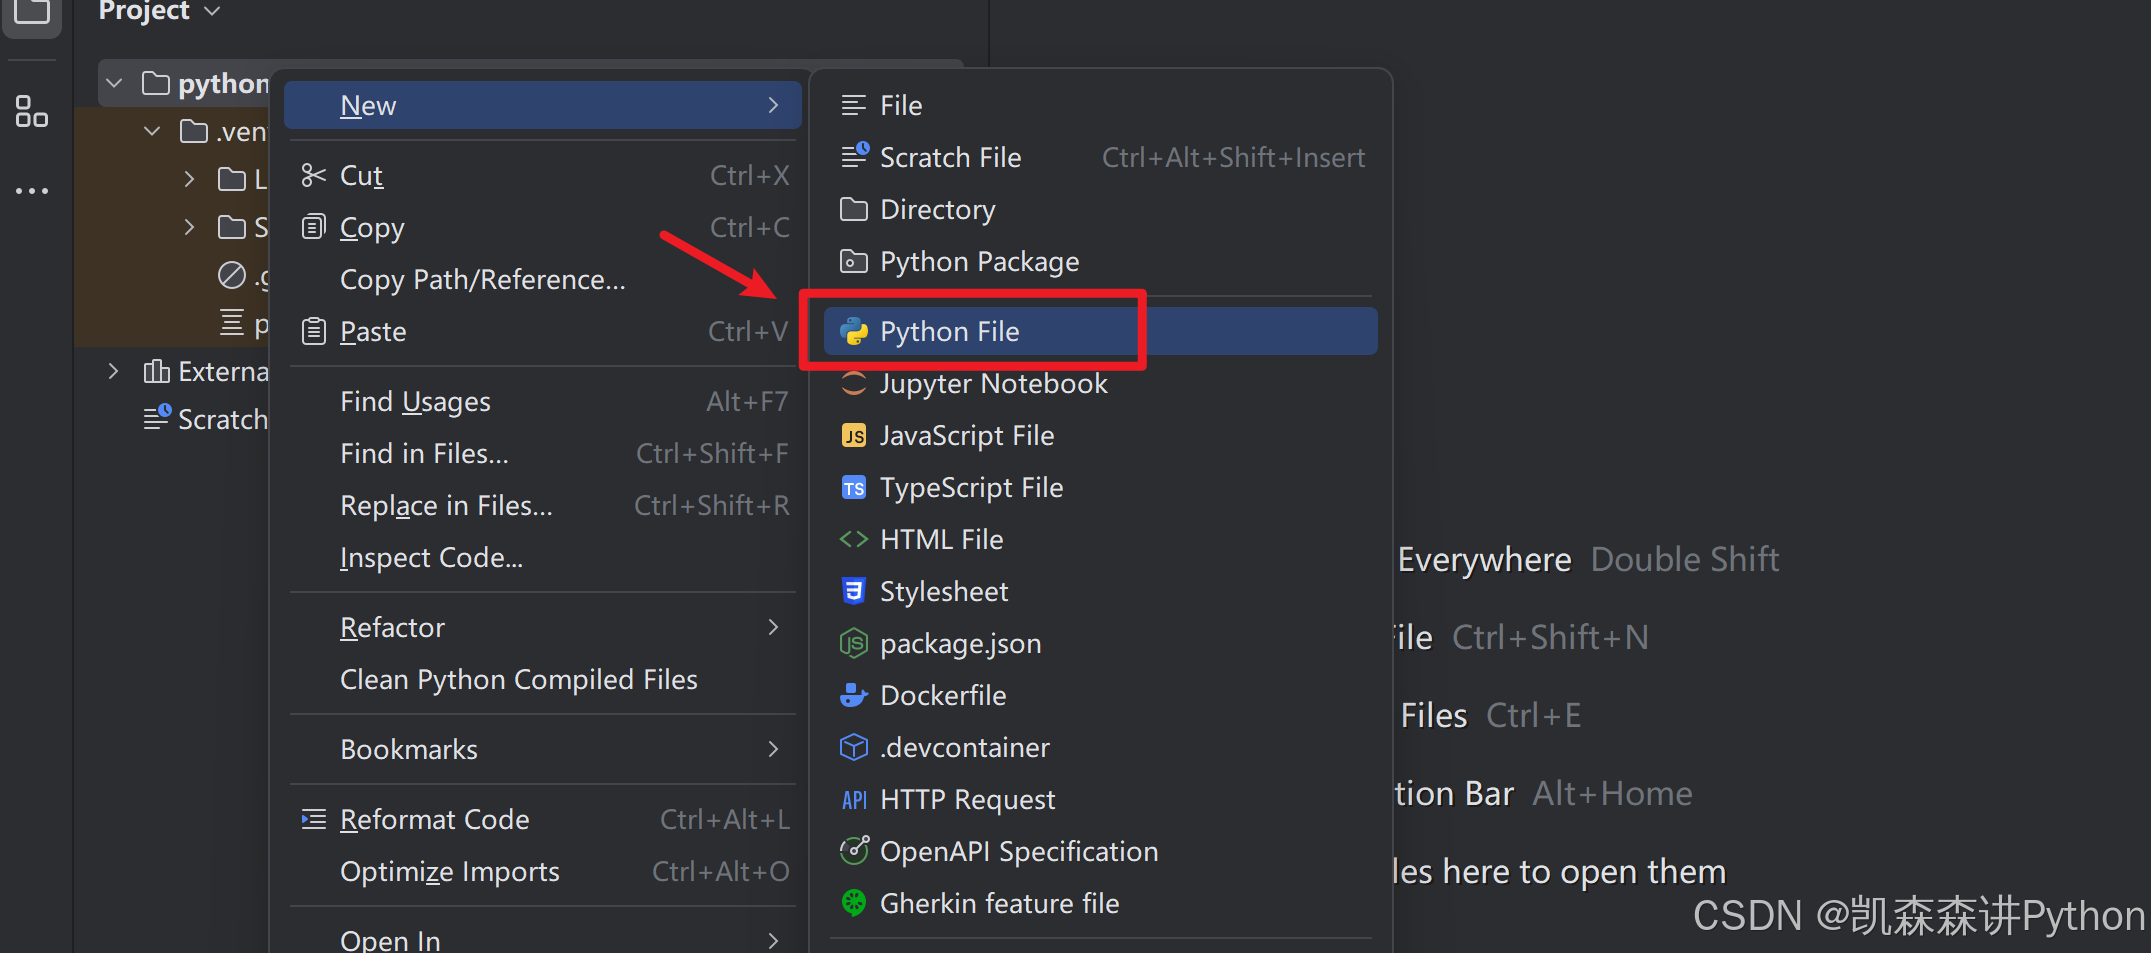Click the Stylesheet CSS icon
This screenshot has height=953, width=2151.
854,592
